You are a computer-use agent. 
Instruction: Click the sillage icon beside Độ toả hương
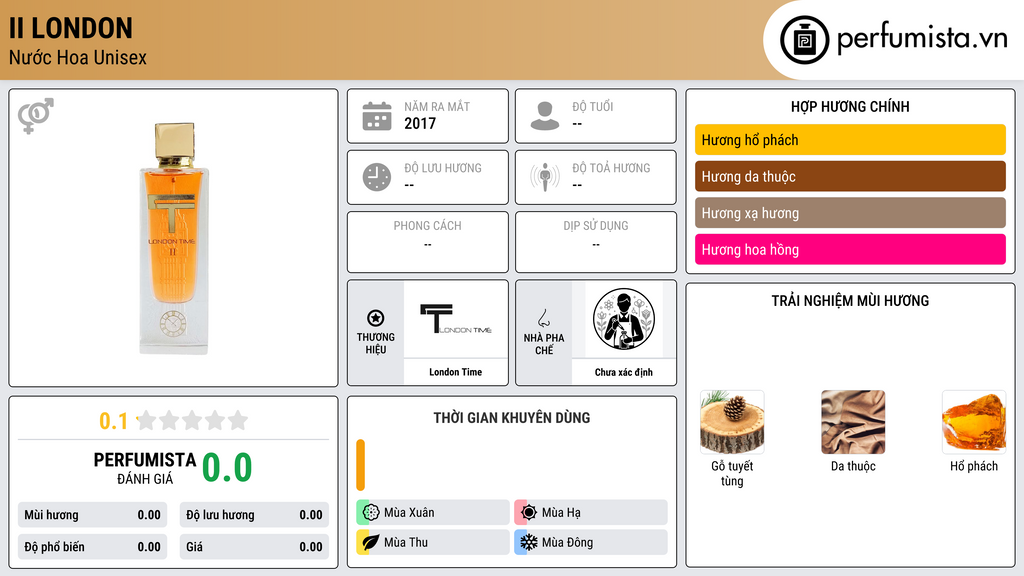tap(545, 177)
